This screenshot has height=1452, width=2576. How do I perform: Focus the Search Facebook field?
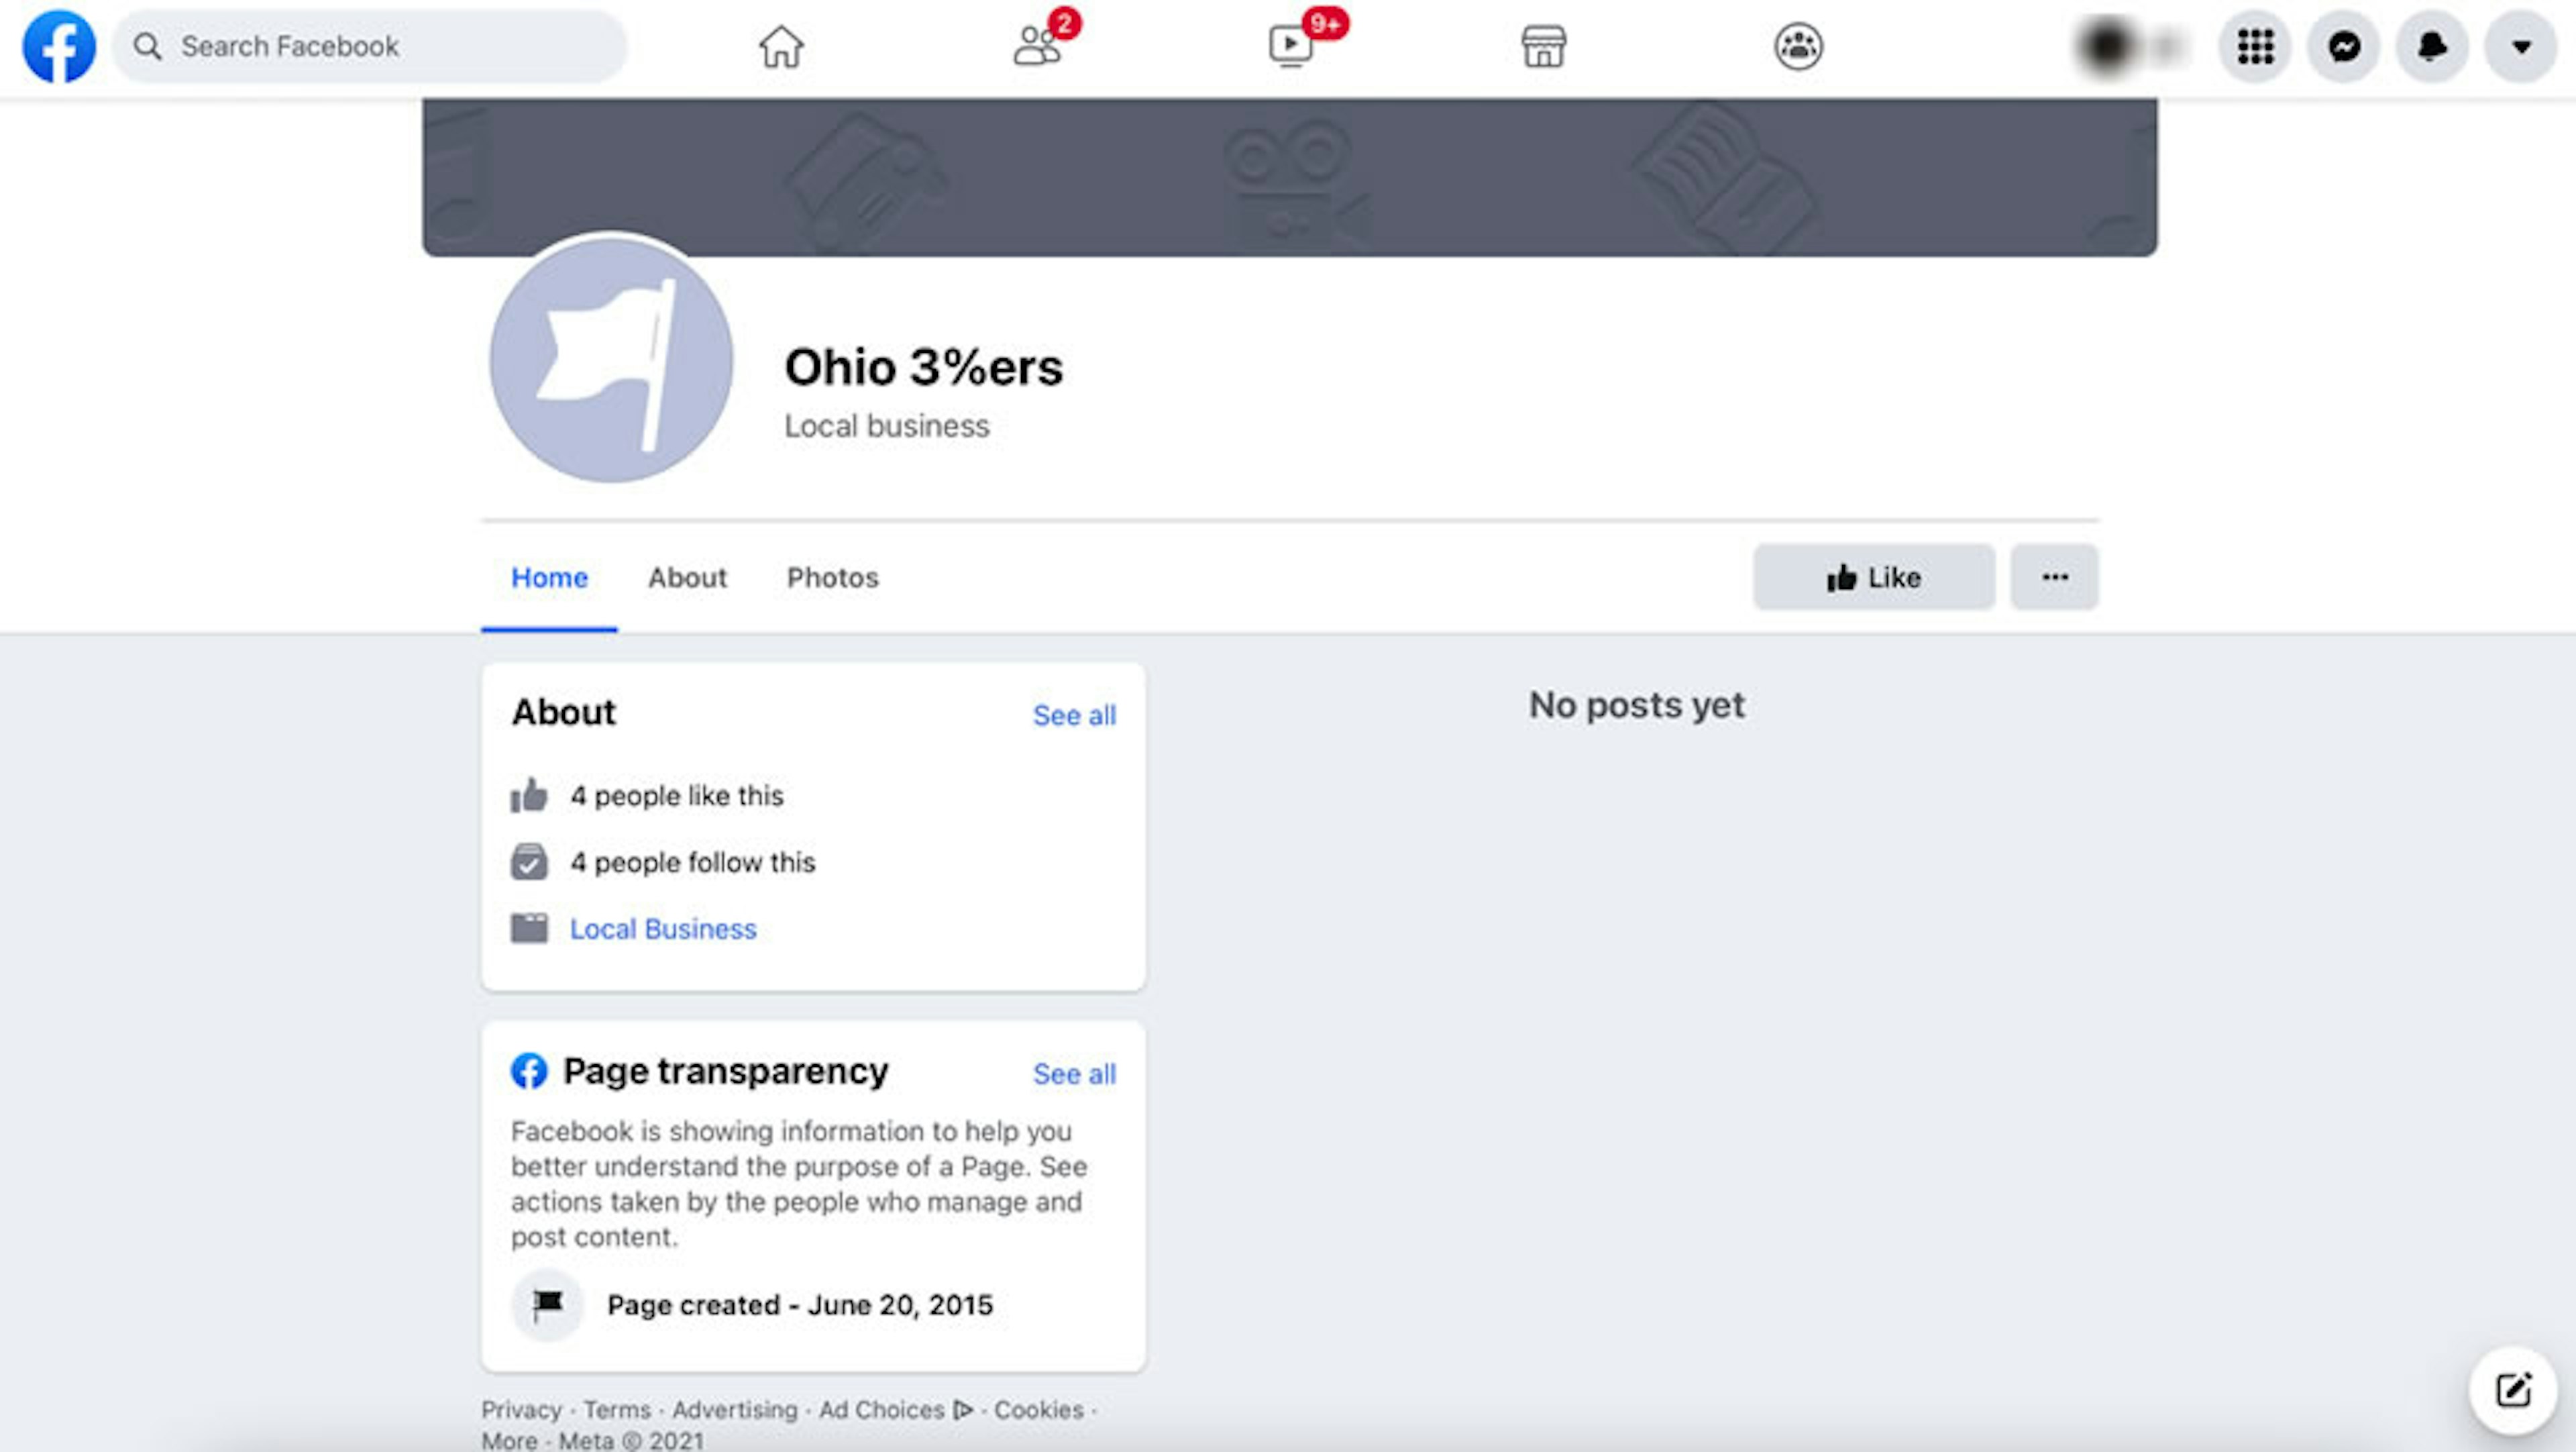369,46
